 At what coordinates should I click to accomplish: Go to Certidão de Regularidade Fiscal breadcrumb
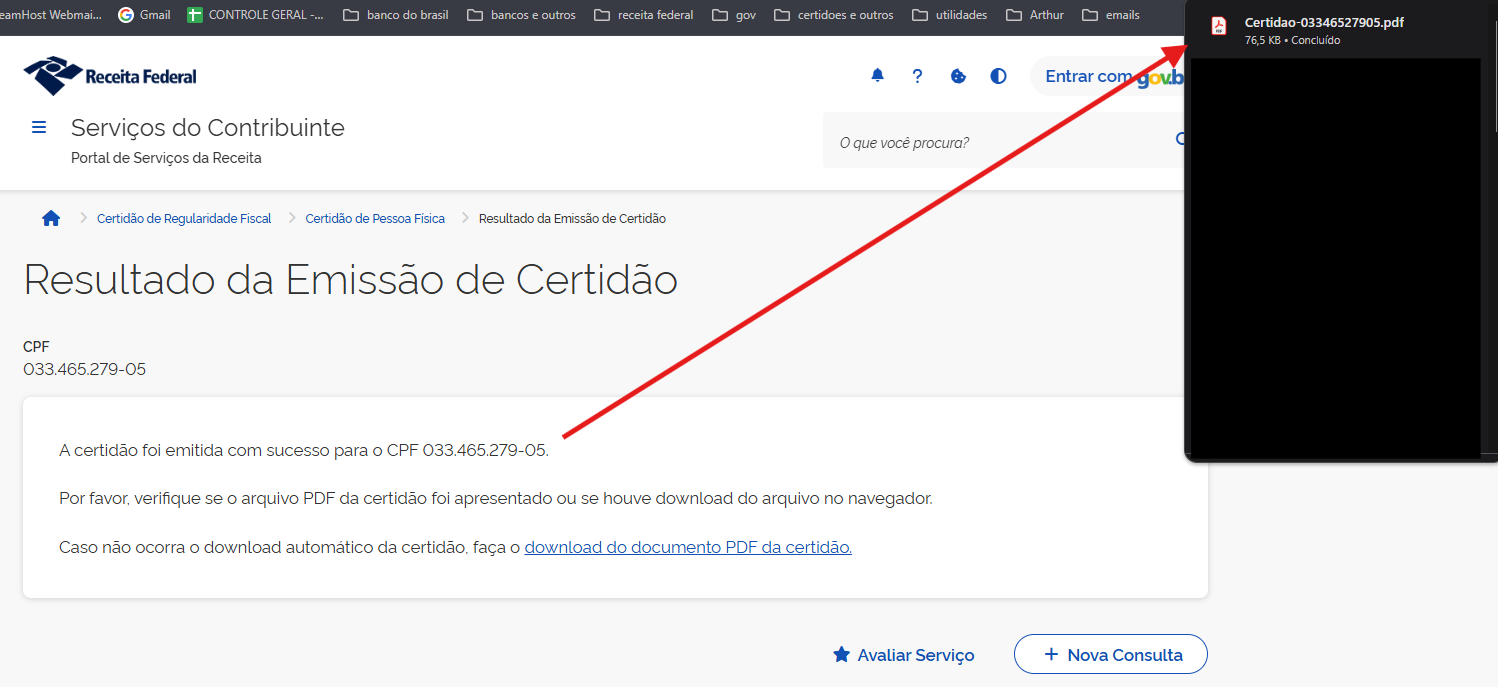pyautogui.click(x=184, y=218)
